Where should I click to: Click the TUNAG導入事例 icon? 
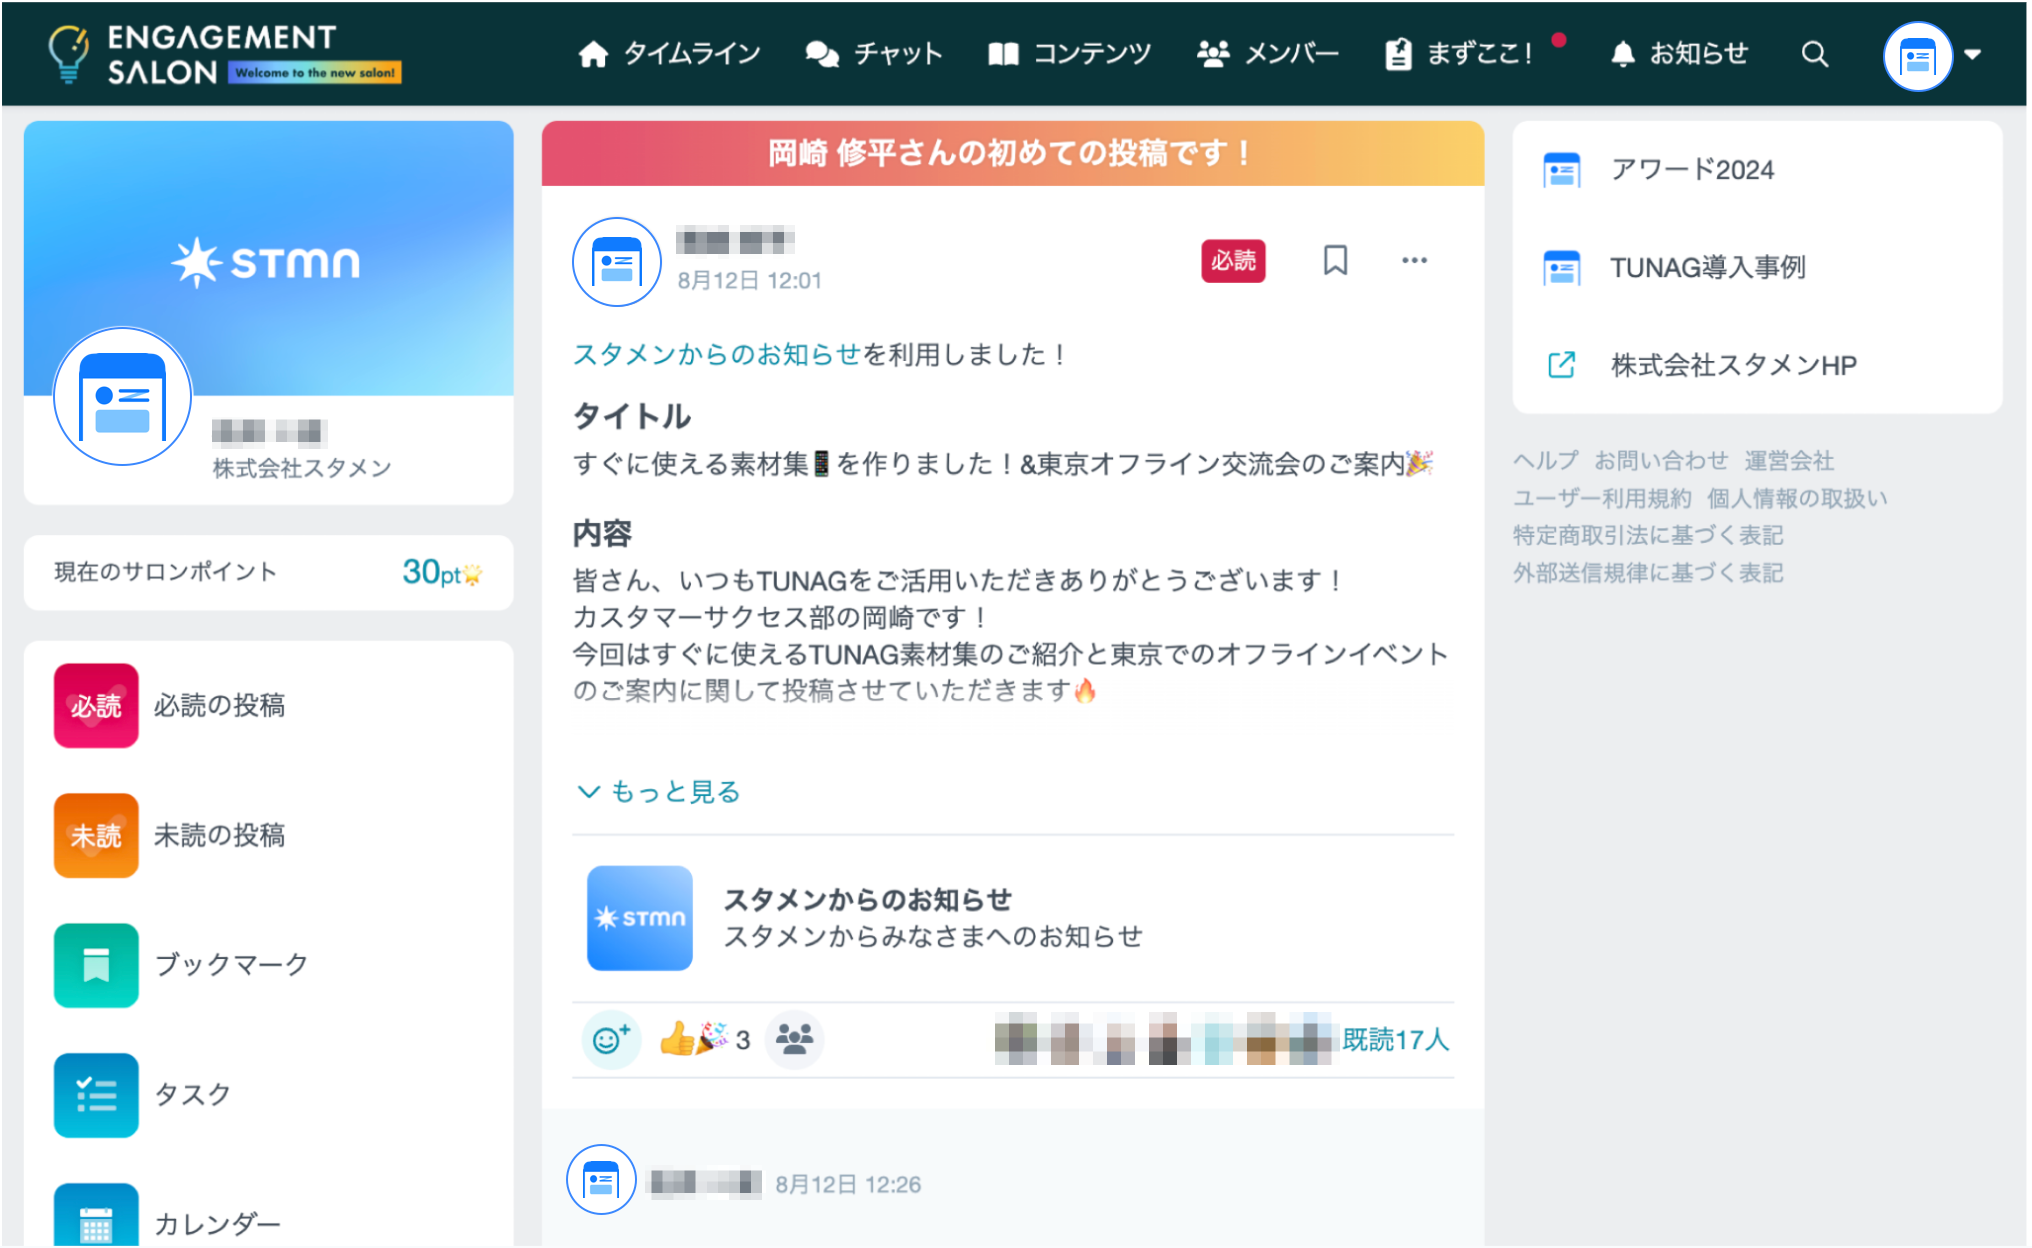click(1562, 268)
